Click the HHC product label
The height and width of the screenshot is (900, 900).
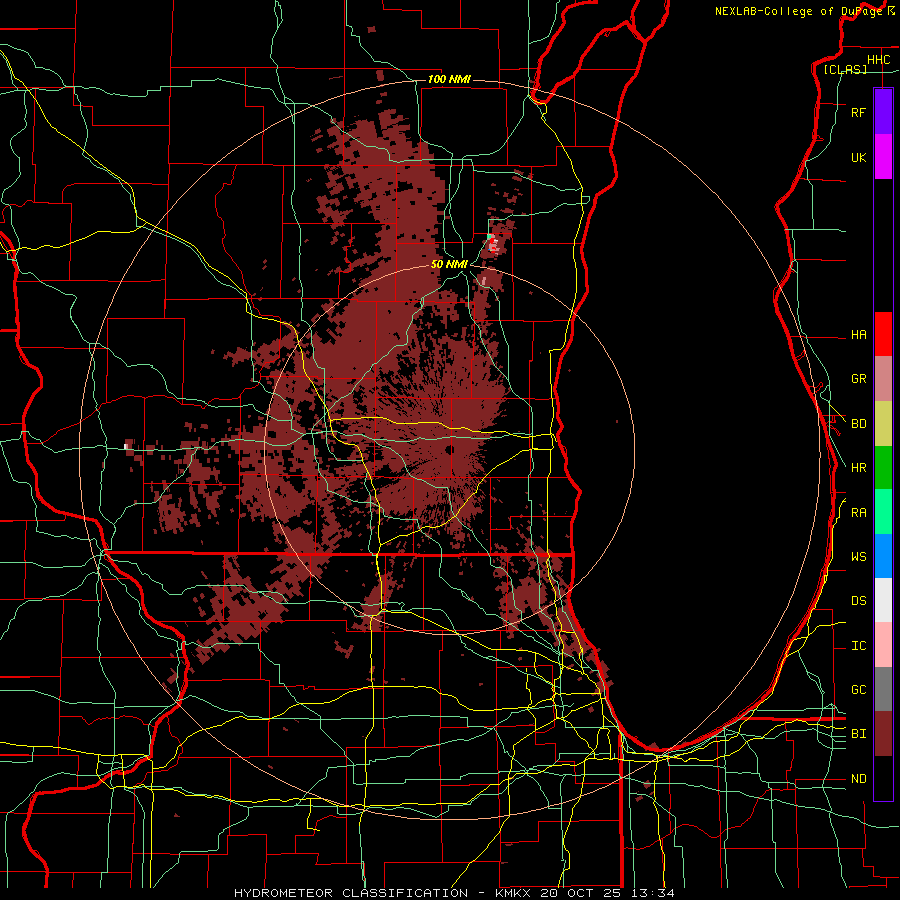point(878,60)
